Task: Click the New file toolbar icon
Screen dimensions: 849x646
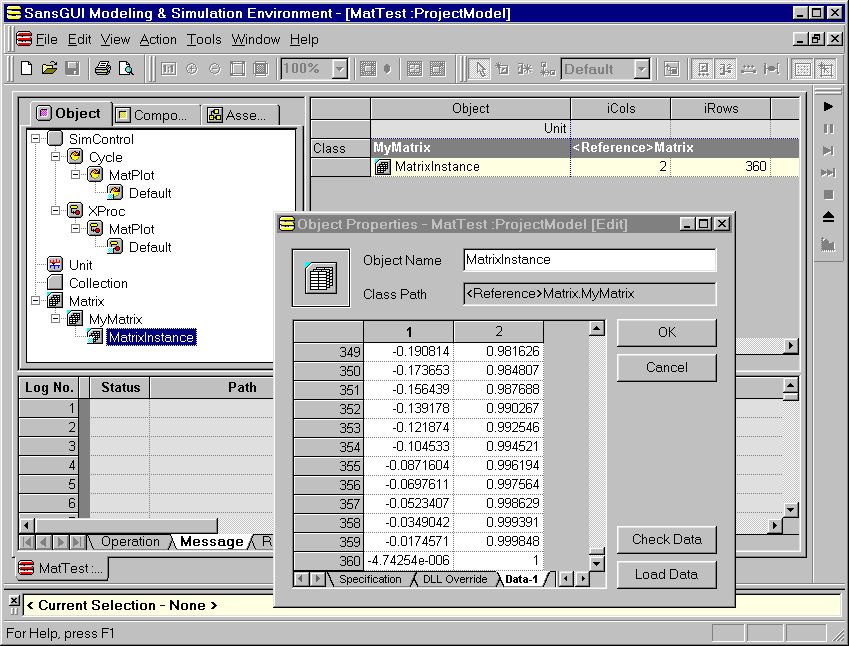Action: [27, 69]
